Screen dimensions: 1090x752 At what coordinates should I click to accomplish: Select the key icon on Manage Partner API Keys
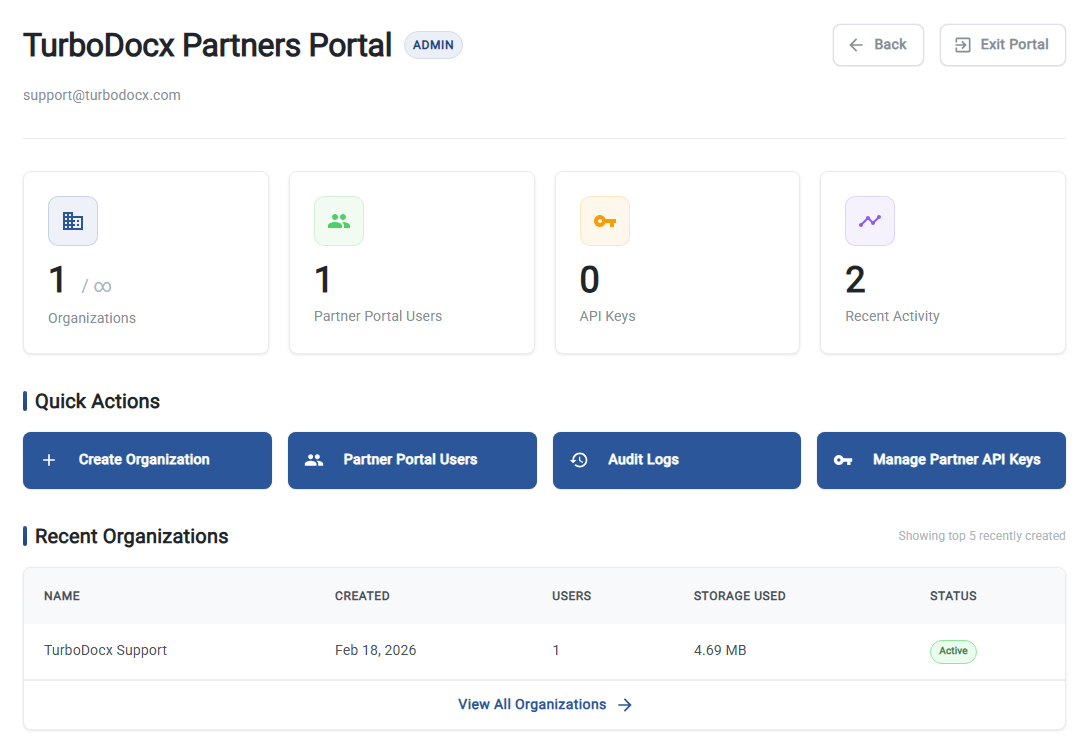[843, 460]
